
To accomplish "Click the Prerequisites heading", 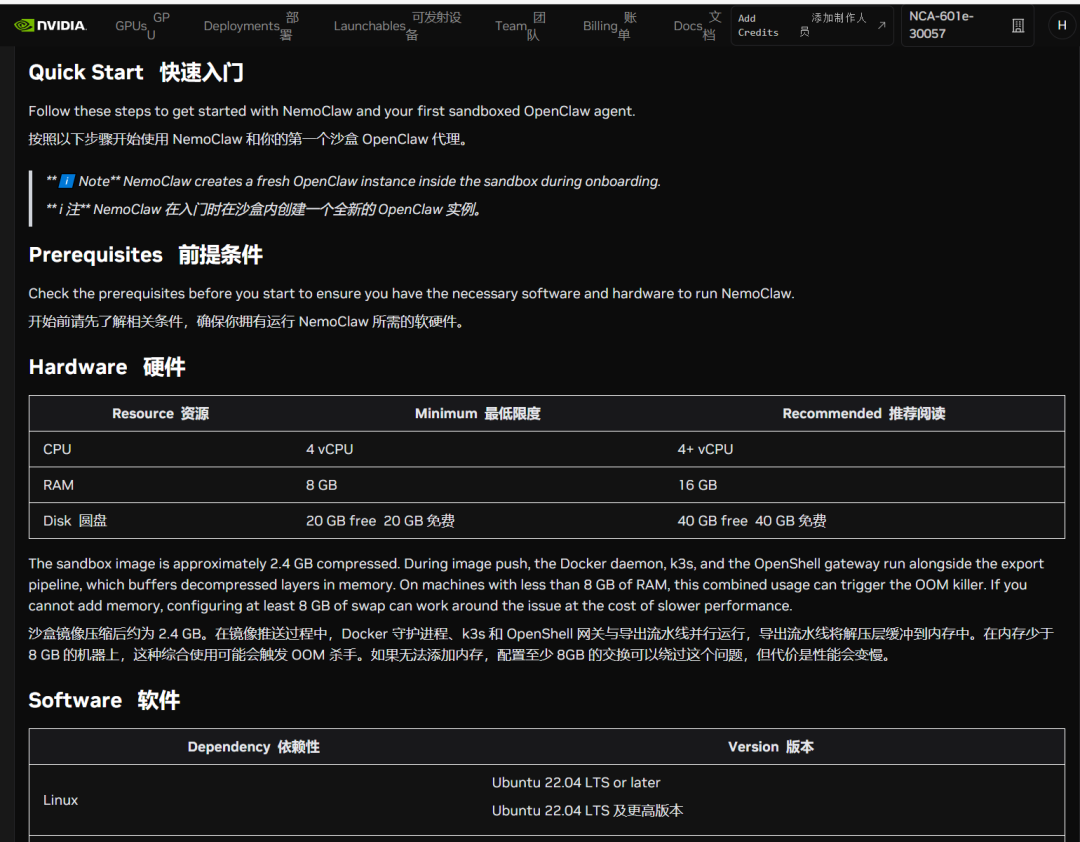I will pos(145,255).
